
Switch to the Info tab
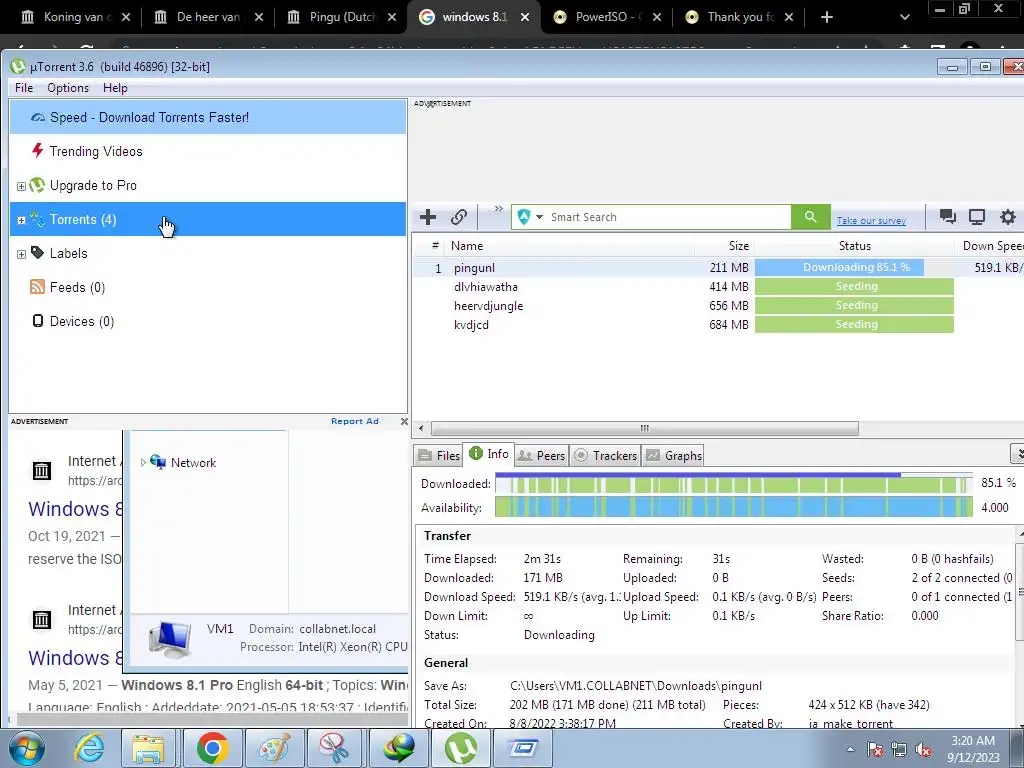(488, 454)
